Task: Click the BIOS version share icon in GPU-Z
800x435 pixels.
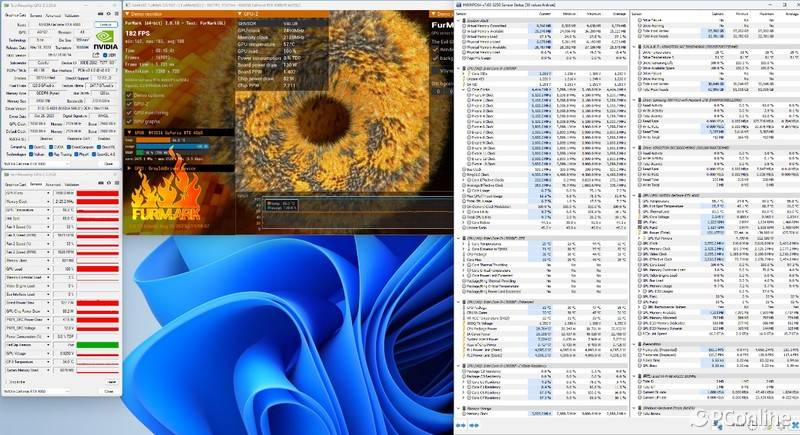Action: click(95, 55)
